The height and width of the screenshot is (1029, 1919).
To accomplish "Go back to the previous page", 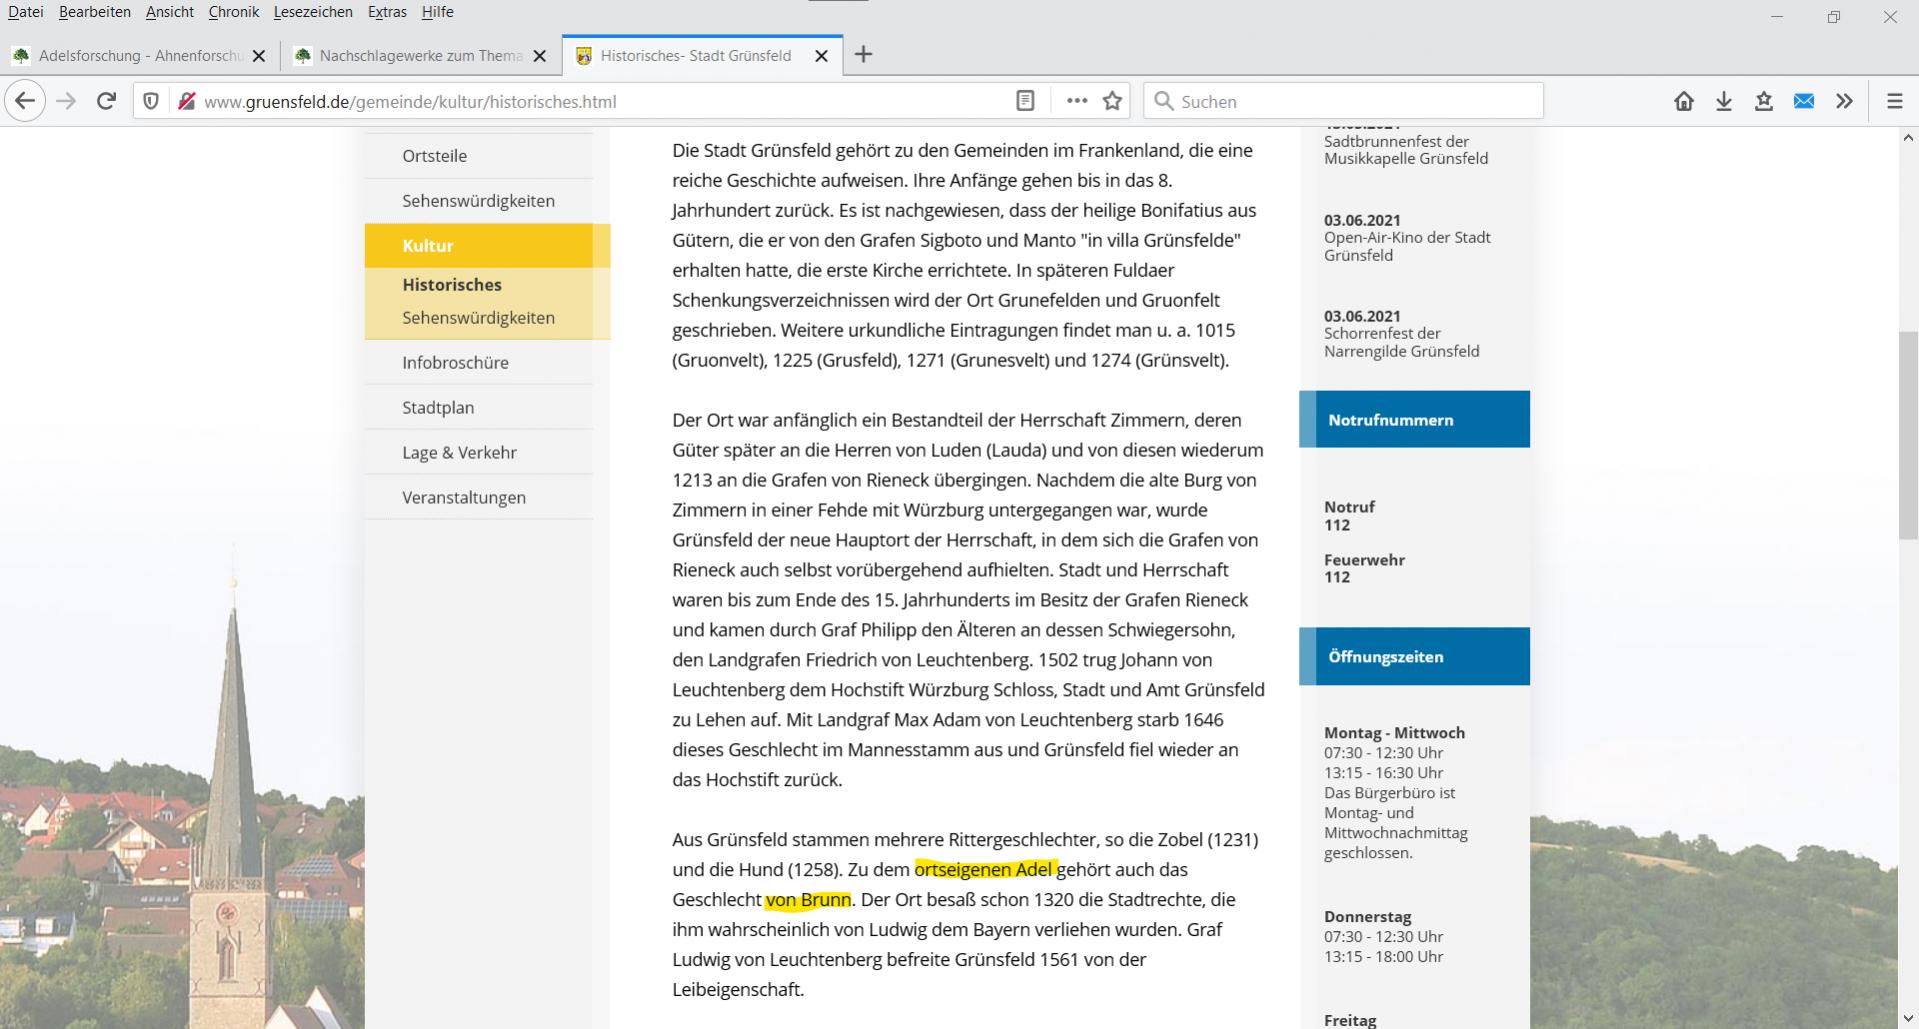I will [25, 101].
